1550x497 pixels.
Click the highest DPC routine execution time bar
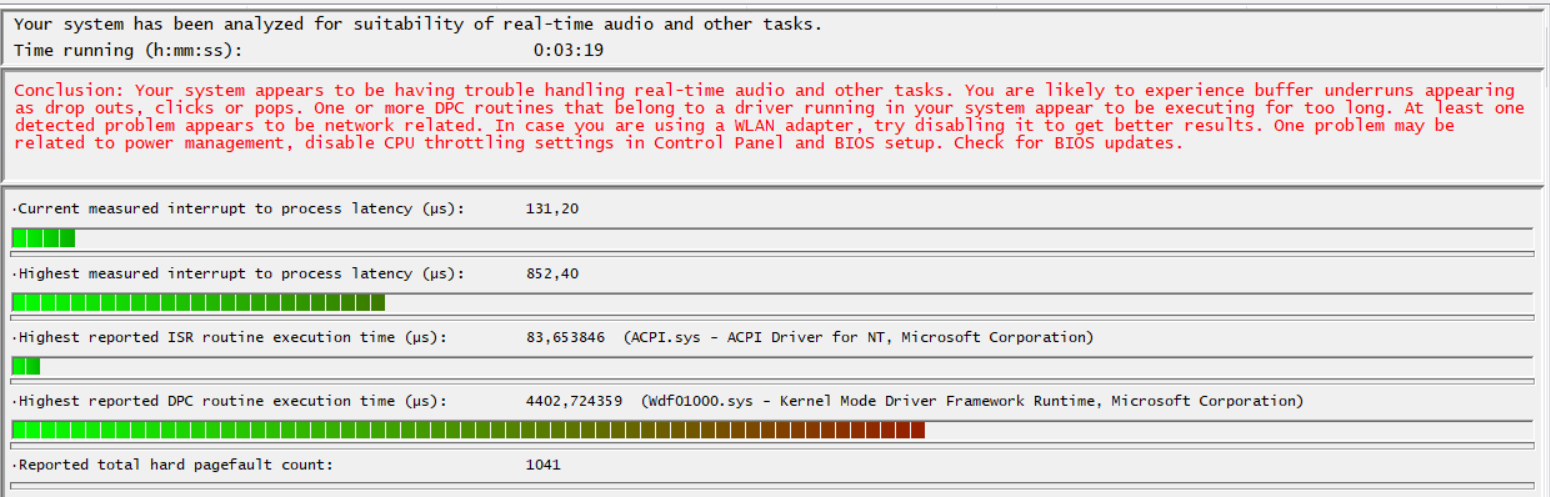tap(772, 430)
